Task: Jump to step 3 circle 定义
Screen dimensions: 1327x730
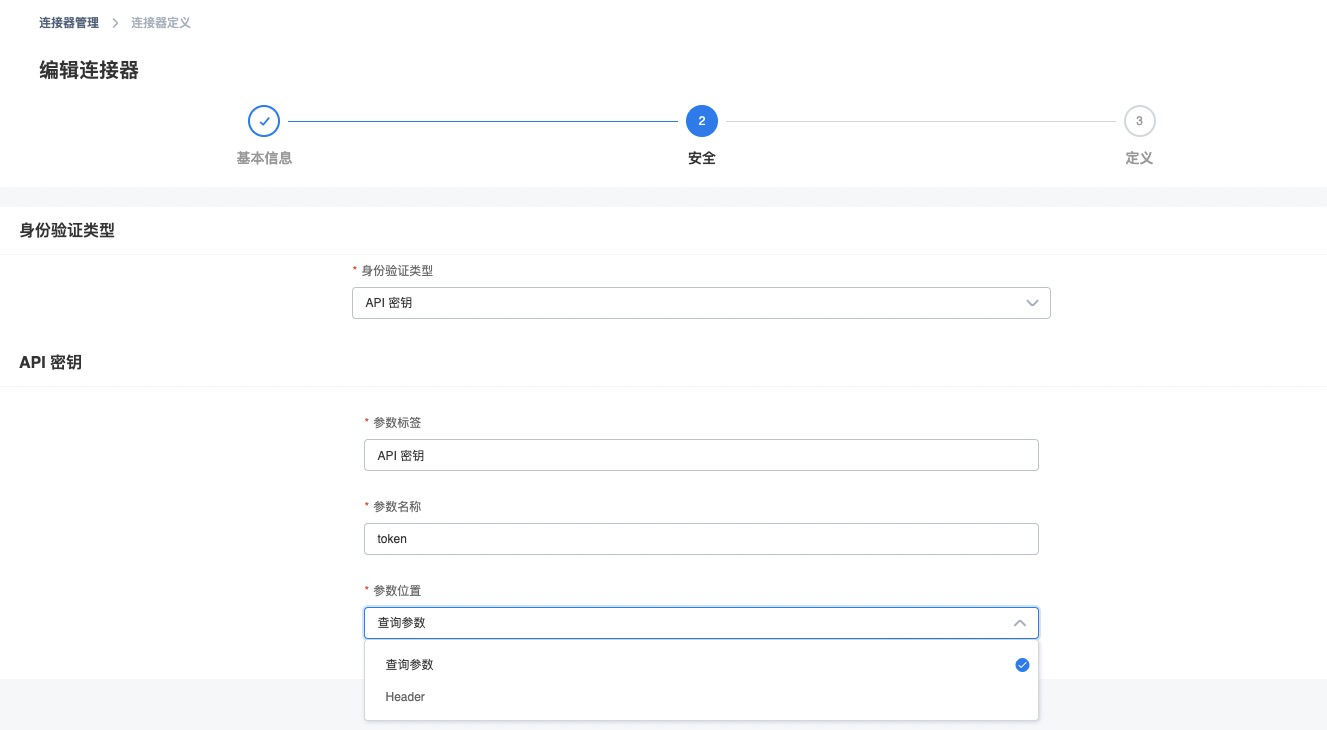Action: click(1139, 121)
